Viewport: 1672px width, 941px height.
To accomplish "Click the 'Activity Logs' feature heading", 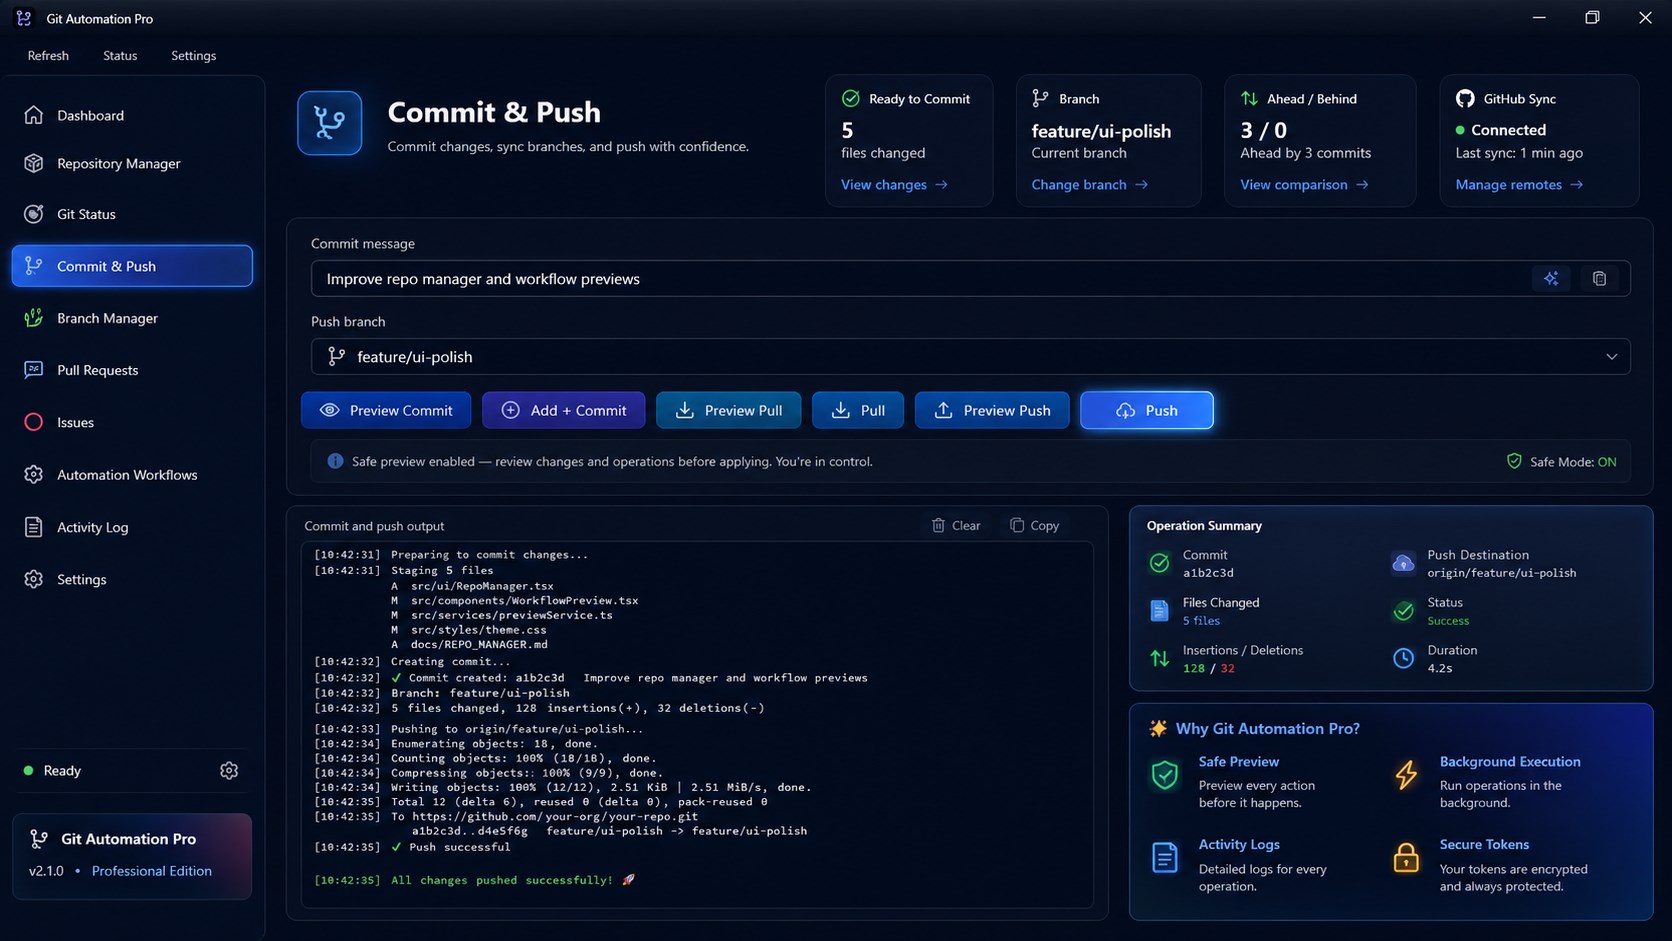I will coord(1239,845).
